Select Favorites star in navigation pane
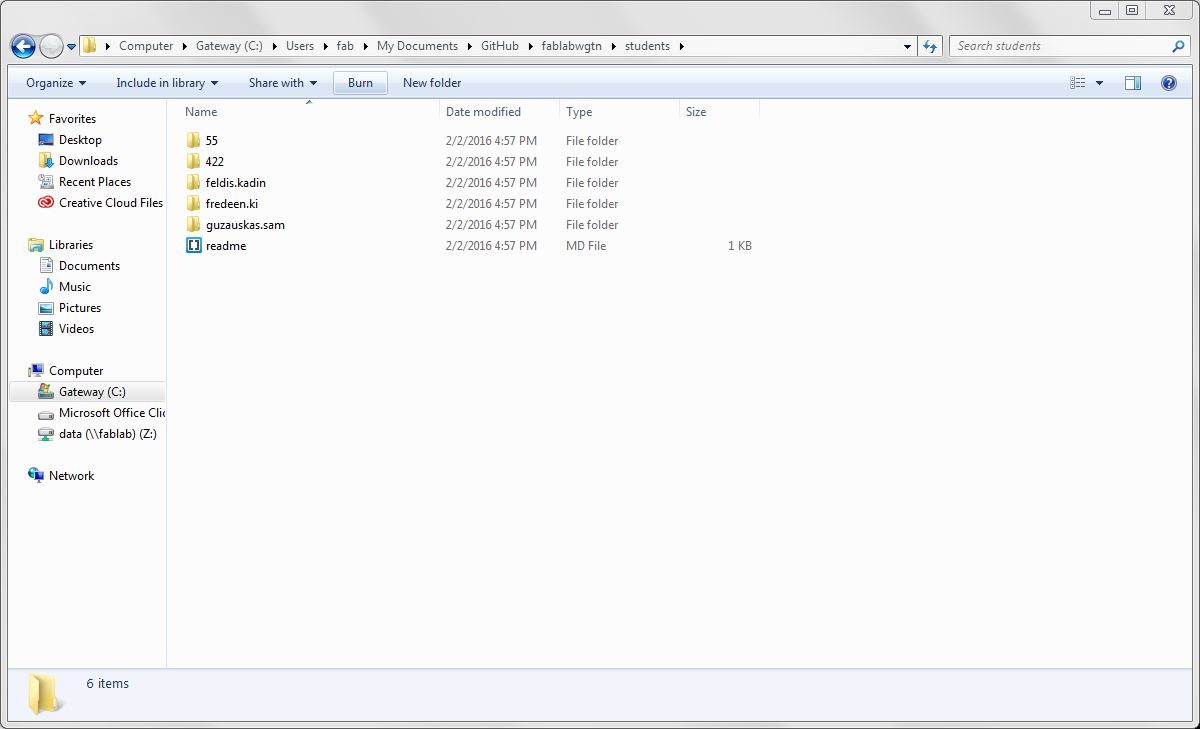This screenshot has width=1200, height=729. (x=36, y=119)
